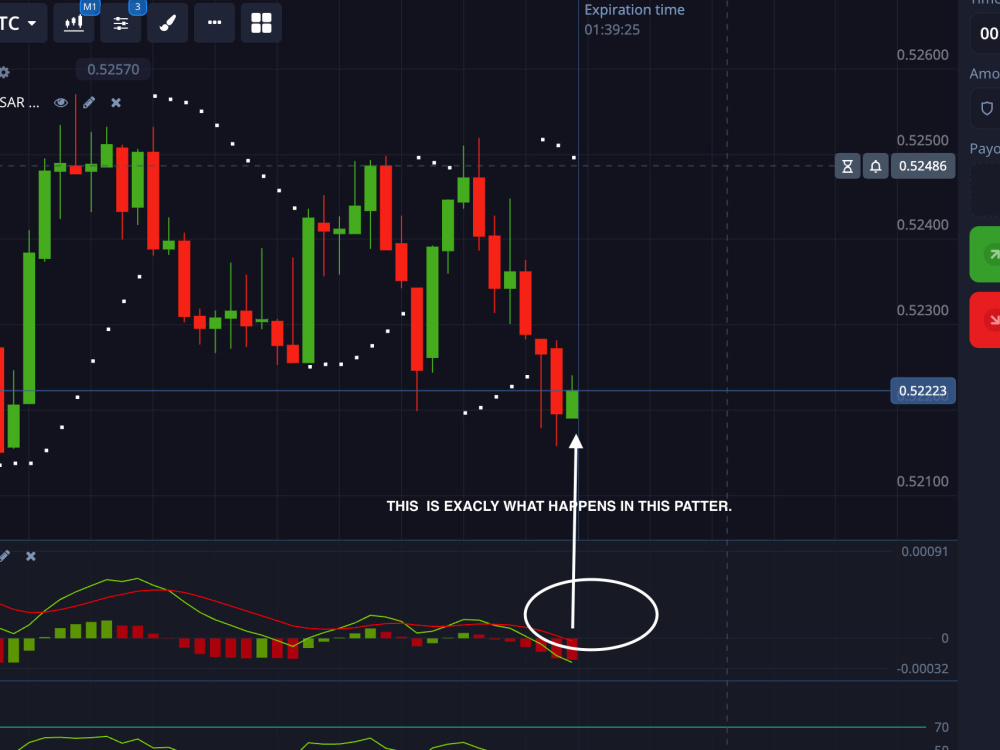Click the 01:39:25 expiration countdown
Image resolution: width=1000 pixels, height=750 pixels.
pyautogui.click(x=612, y=30)
